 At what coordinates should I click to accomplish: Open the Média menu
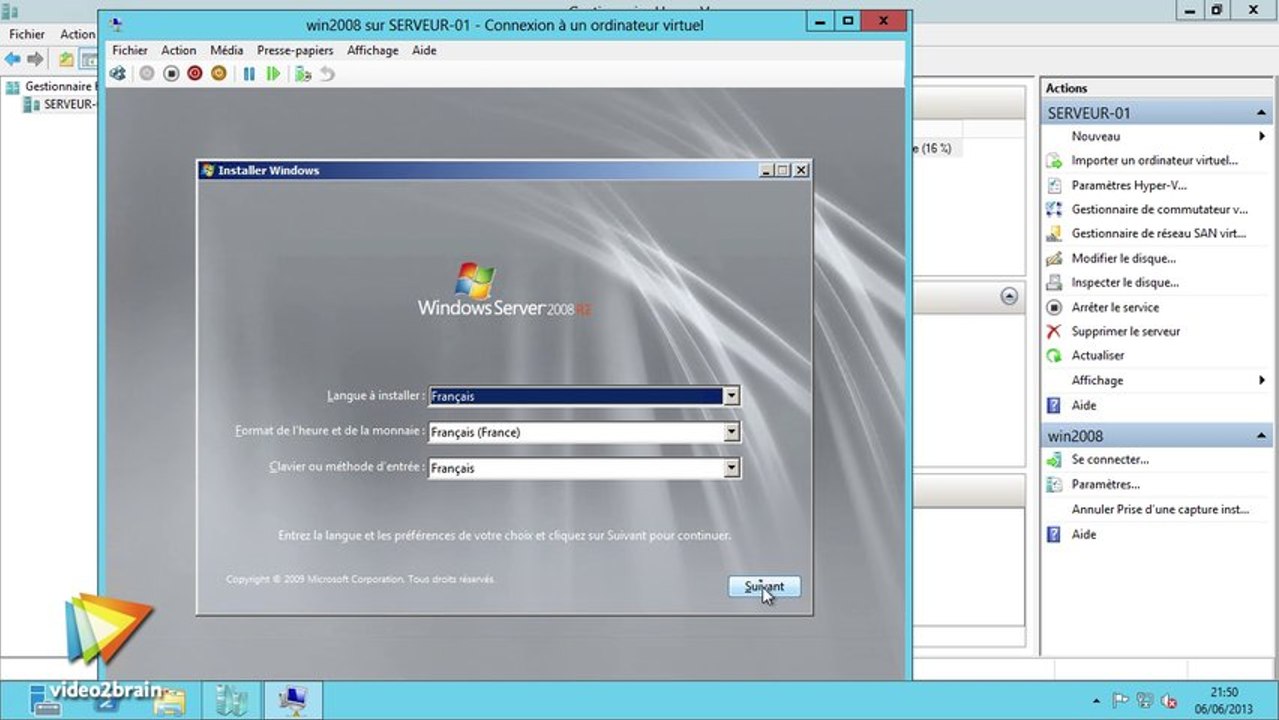coord(227,50)
